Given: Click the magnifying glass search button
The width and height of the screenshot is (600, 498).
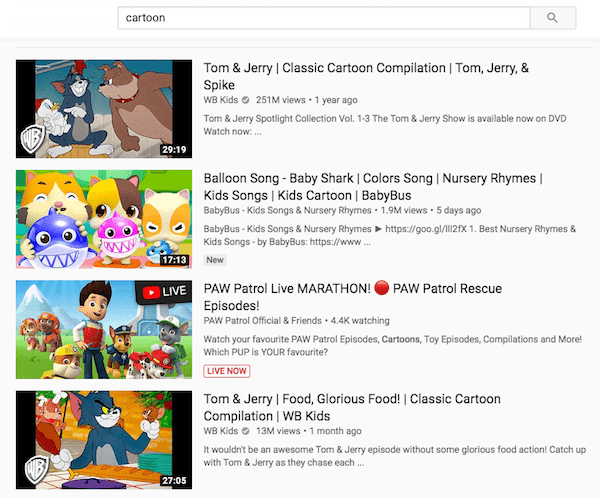Looking at the screenshot, I should 553,18.
